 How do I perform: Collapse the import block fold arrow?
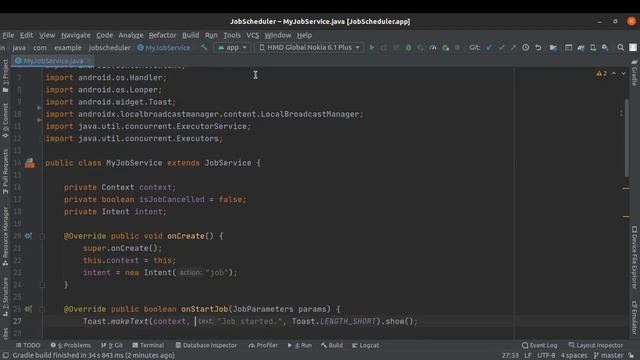tap(40, 108)
